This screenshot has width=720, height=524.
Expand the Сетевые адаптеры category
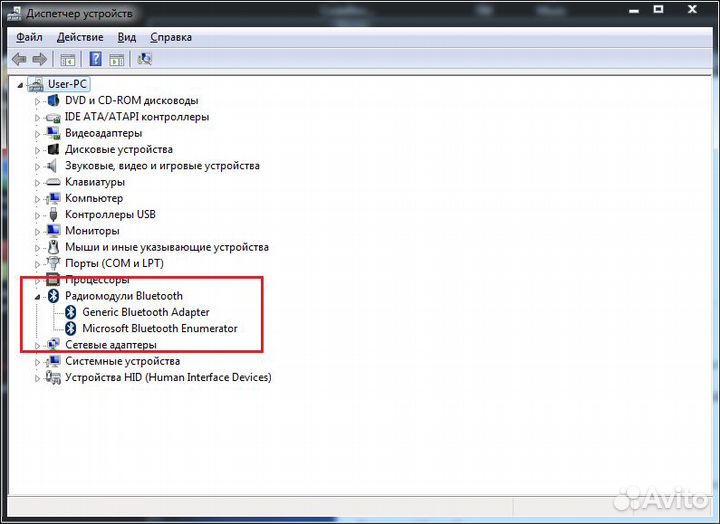click(x=39, y=345)
